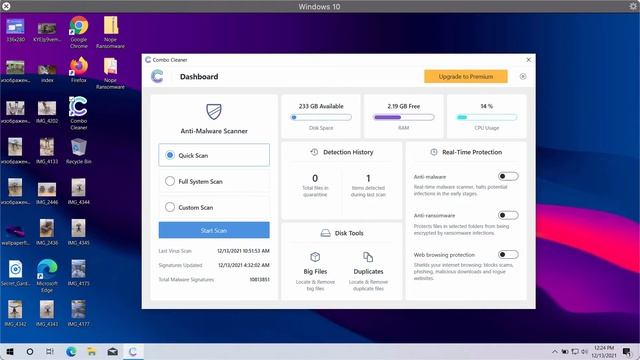Show hidden system tray icons chevron

[x=555, y=351]
